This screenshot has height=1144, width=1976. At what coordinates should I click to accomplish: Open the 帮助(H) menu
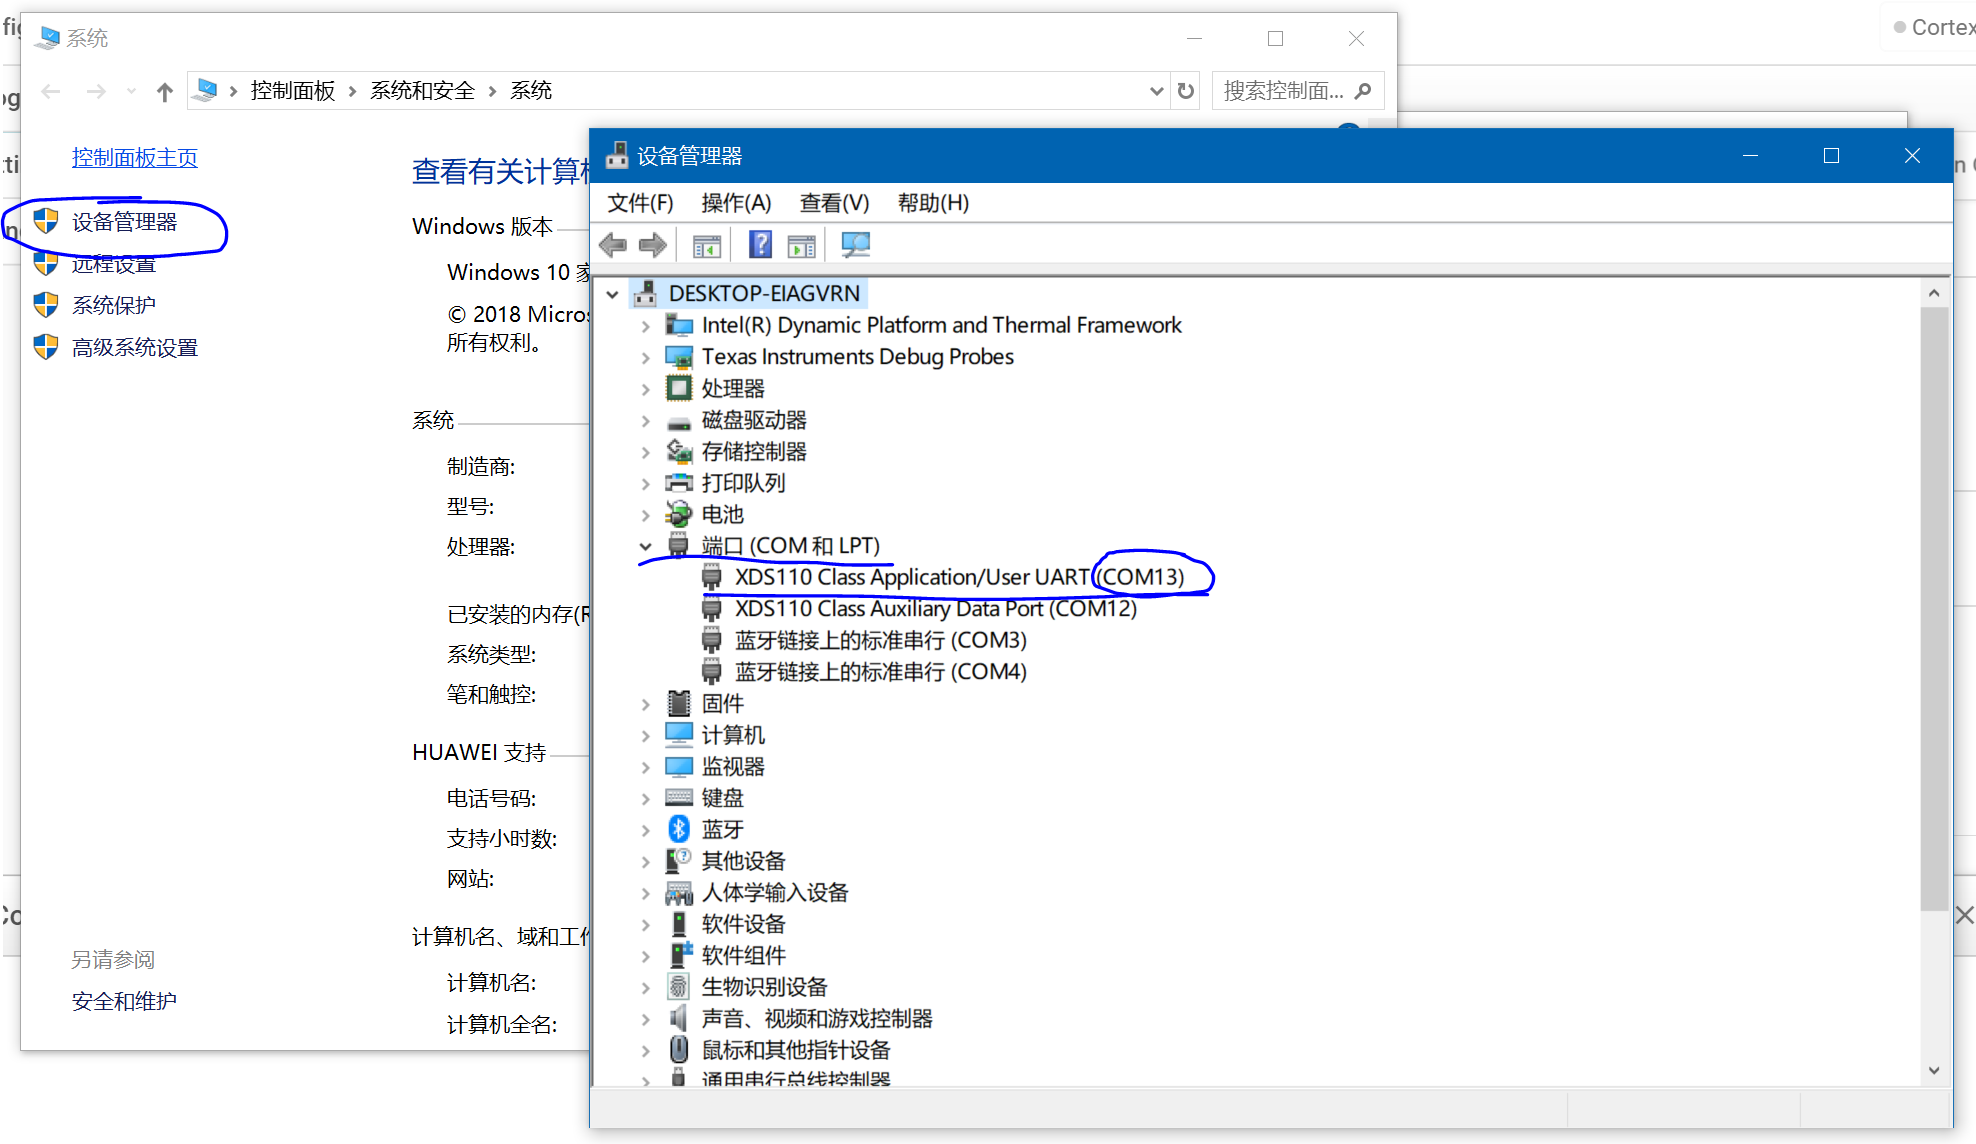(933, 203)
